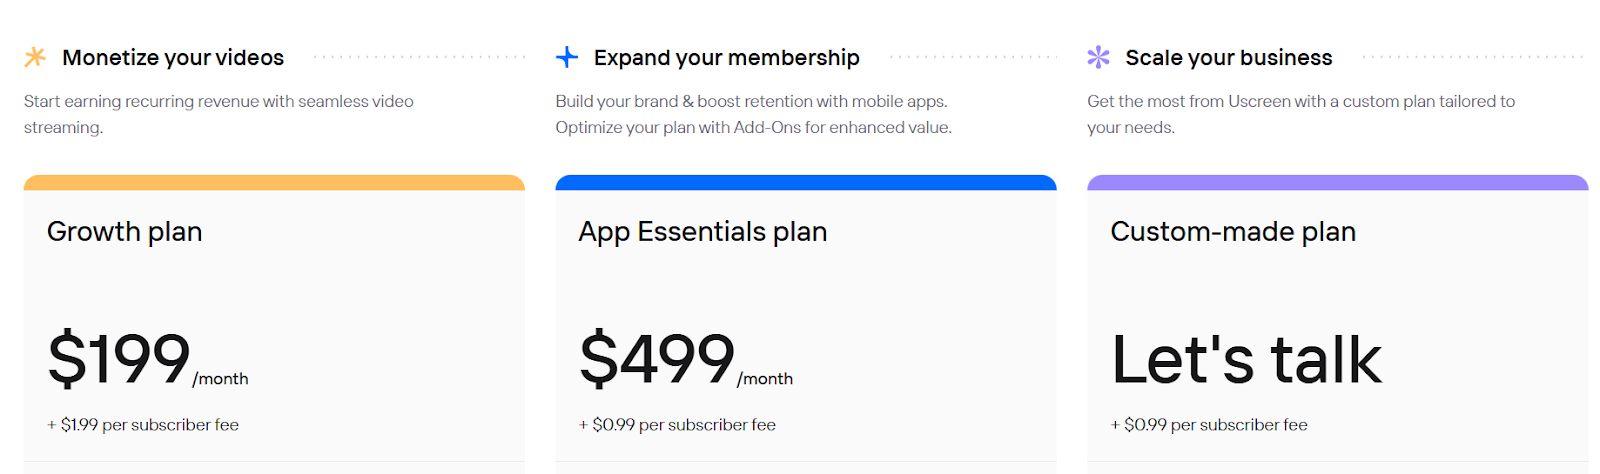This screenshot has height=474, width=1600.
Task: Click the purple bar atop Custom-made plan
Action: 1337,183
